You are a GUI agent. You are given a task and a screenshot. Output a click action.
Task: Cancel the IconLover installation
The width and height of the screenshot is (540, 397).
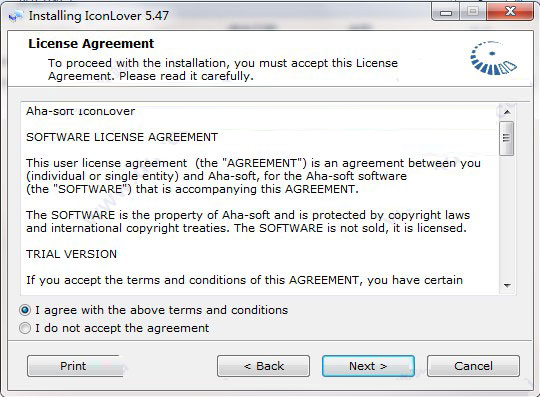point(473,366)
